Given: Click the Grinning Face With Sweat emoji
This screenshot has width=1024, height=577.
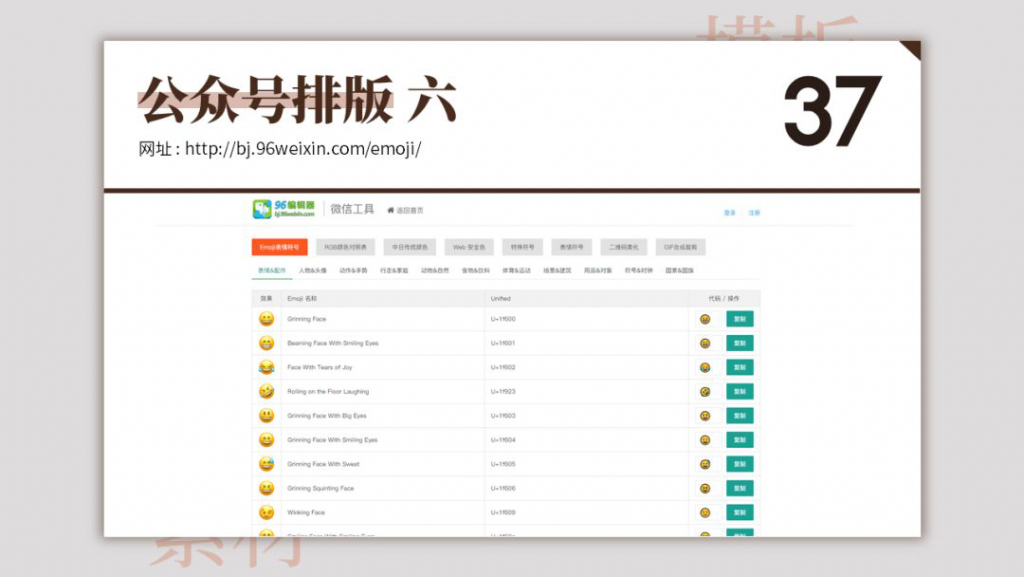Looking at the screenshot, I should [x=266, y=464].
